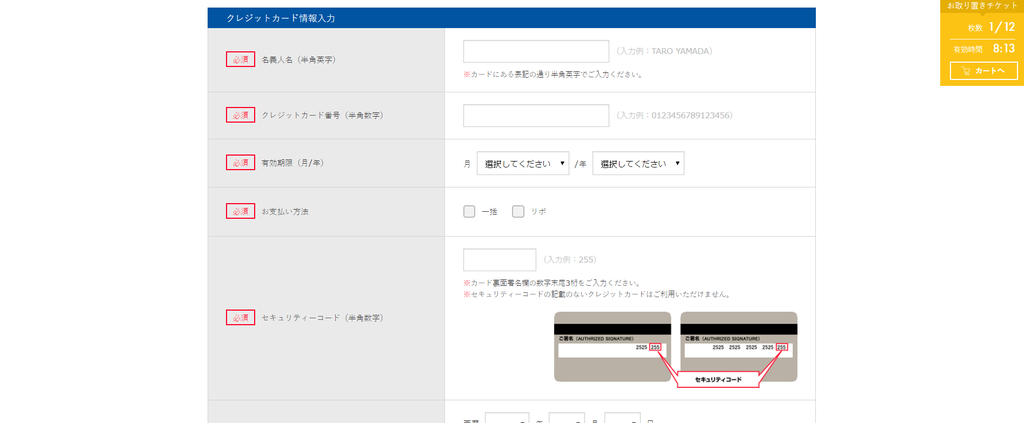Click the セキュリティーコード（半角数字） label

323,319
